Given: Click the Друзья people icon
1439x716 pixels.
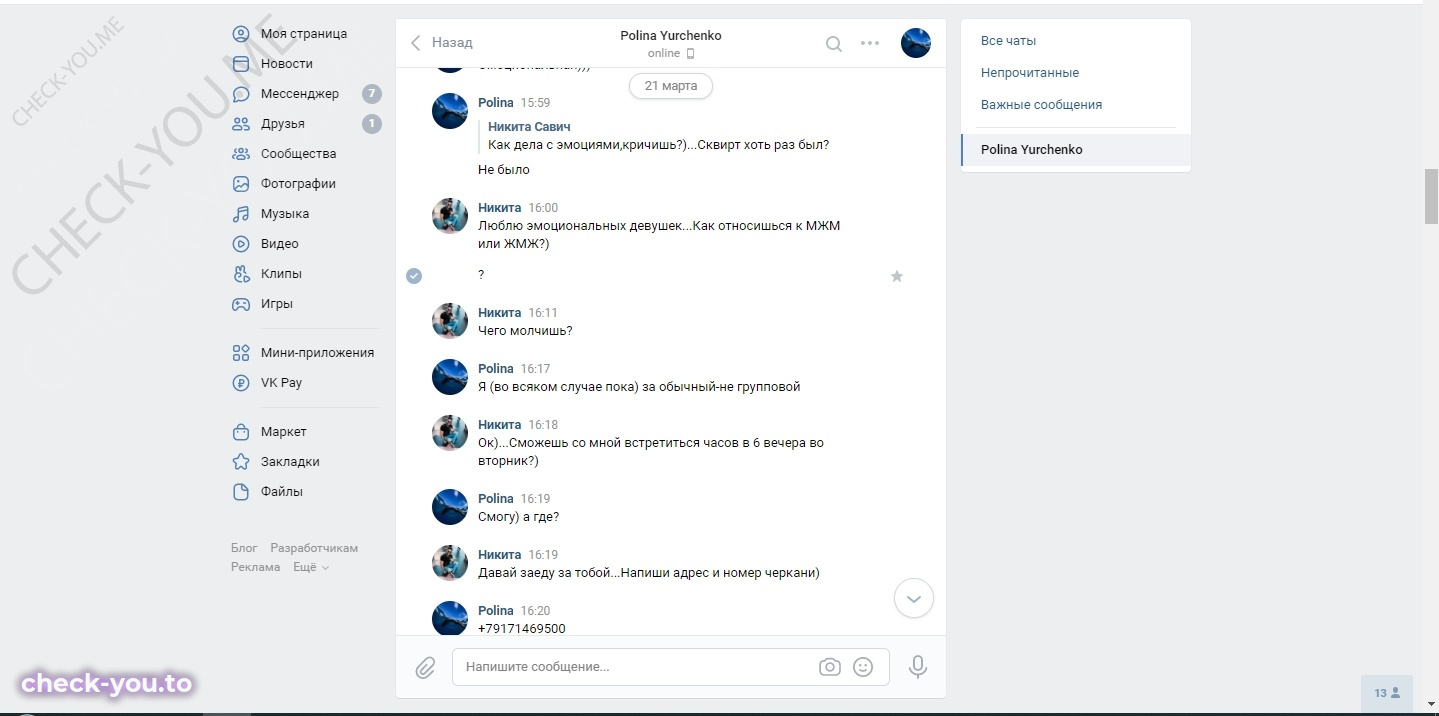Looking at the screenshot, I should click(241, 124).
